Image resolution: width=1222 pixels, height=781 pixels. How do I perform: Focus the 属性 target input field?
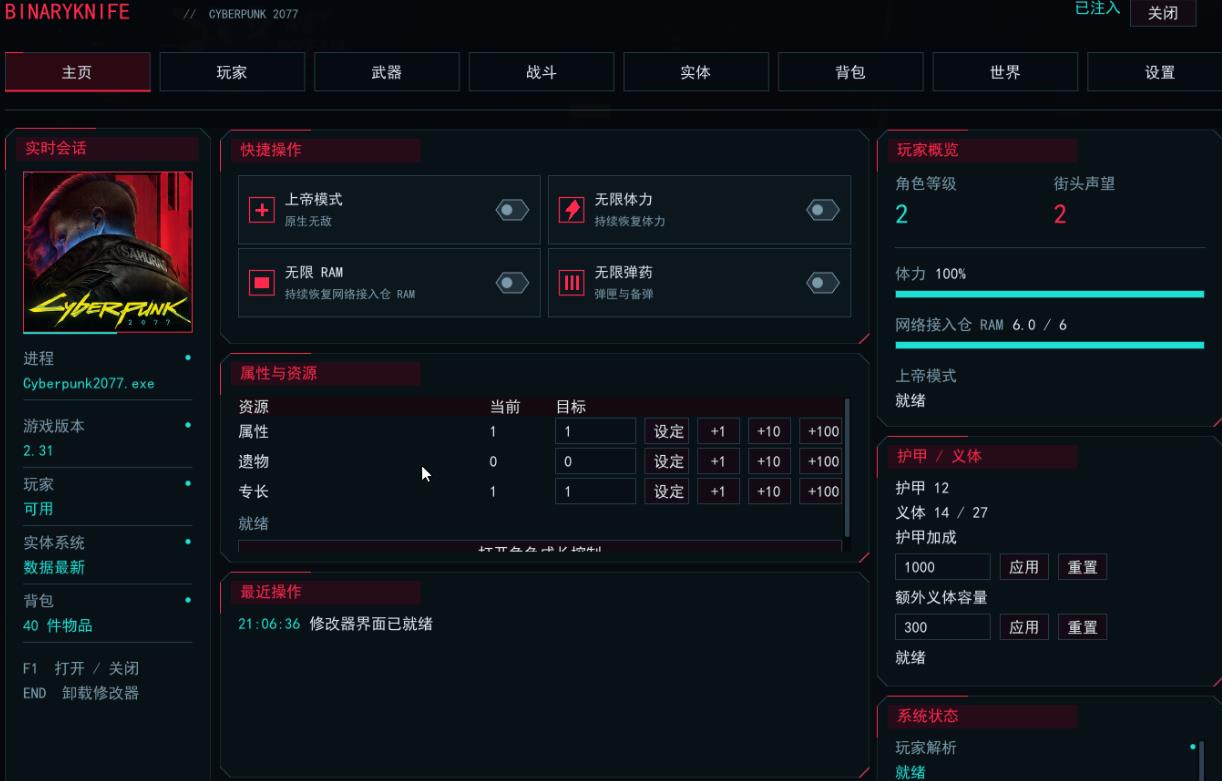tap(596, 431)
